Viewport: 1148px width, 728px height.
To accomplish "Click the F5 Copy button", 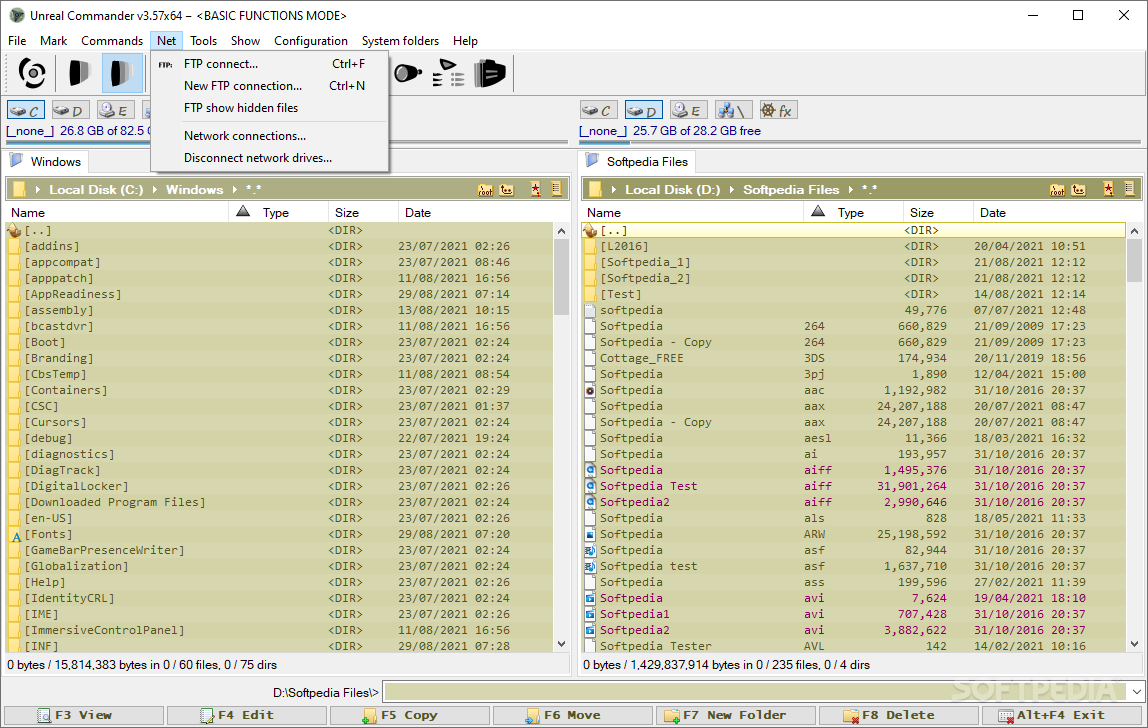I will (410, 715).
